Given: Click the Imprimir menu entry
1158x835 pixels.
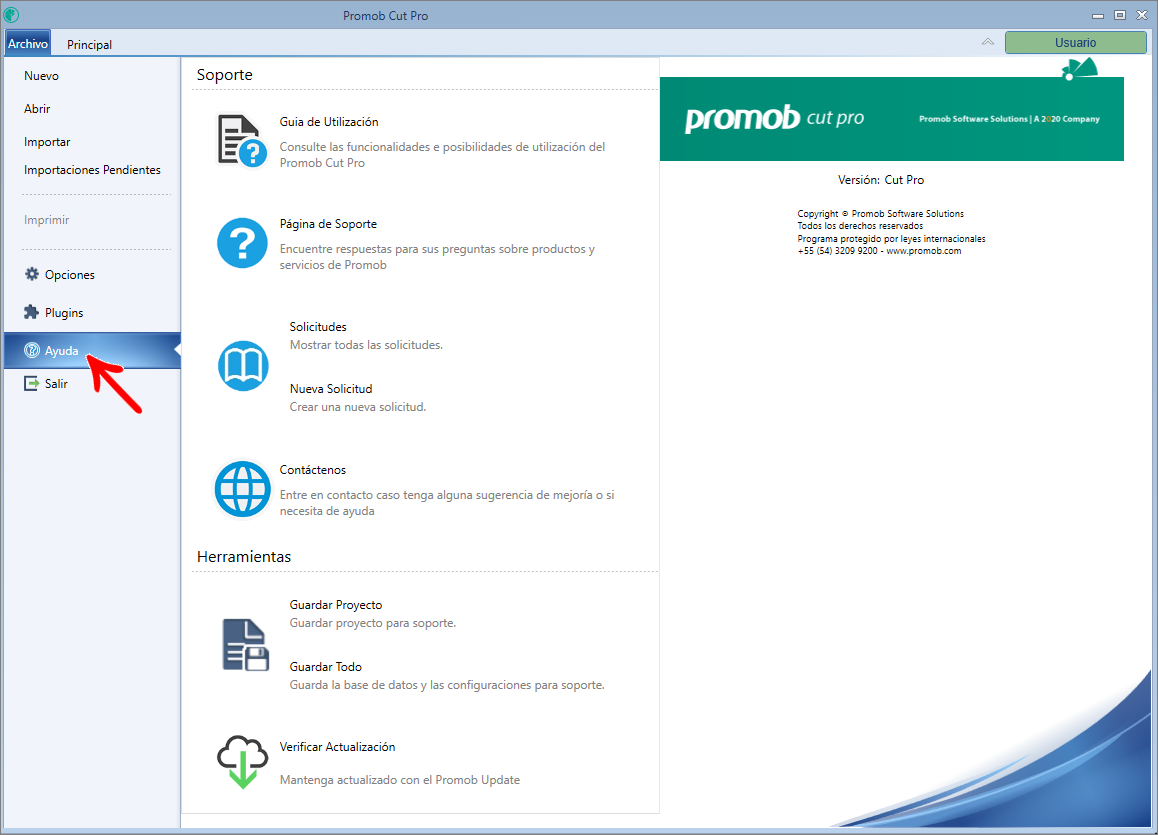Looking at the screenshot, I should tap(47, 220).
